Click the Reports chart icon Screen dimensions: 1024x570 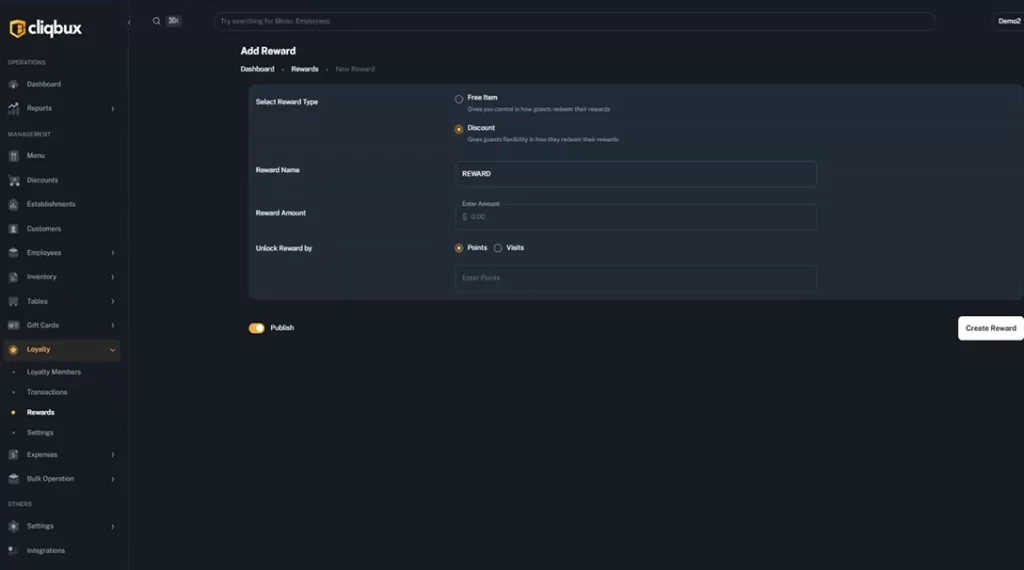point(14,108)
